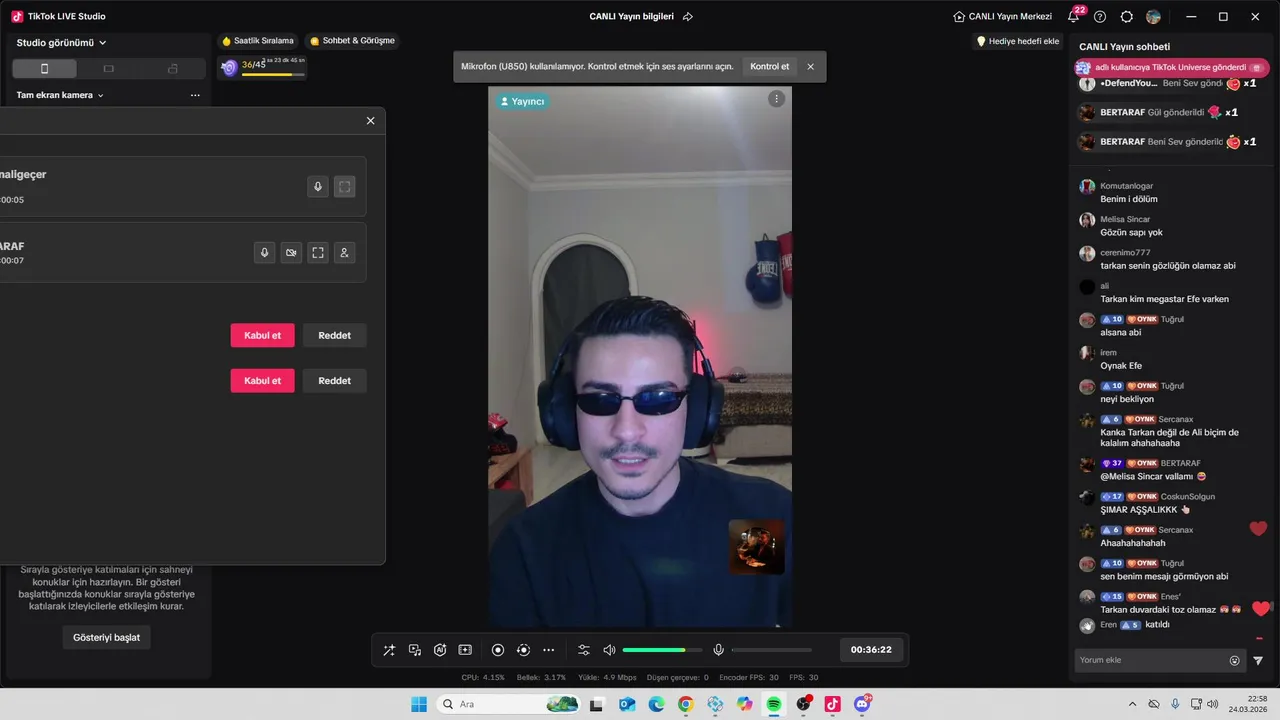Toggle fullscreen for guest BERTARAF
The image size is (1280, 720).
318,253
